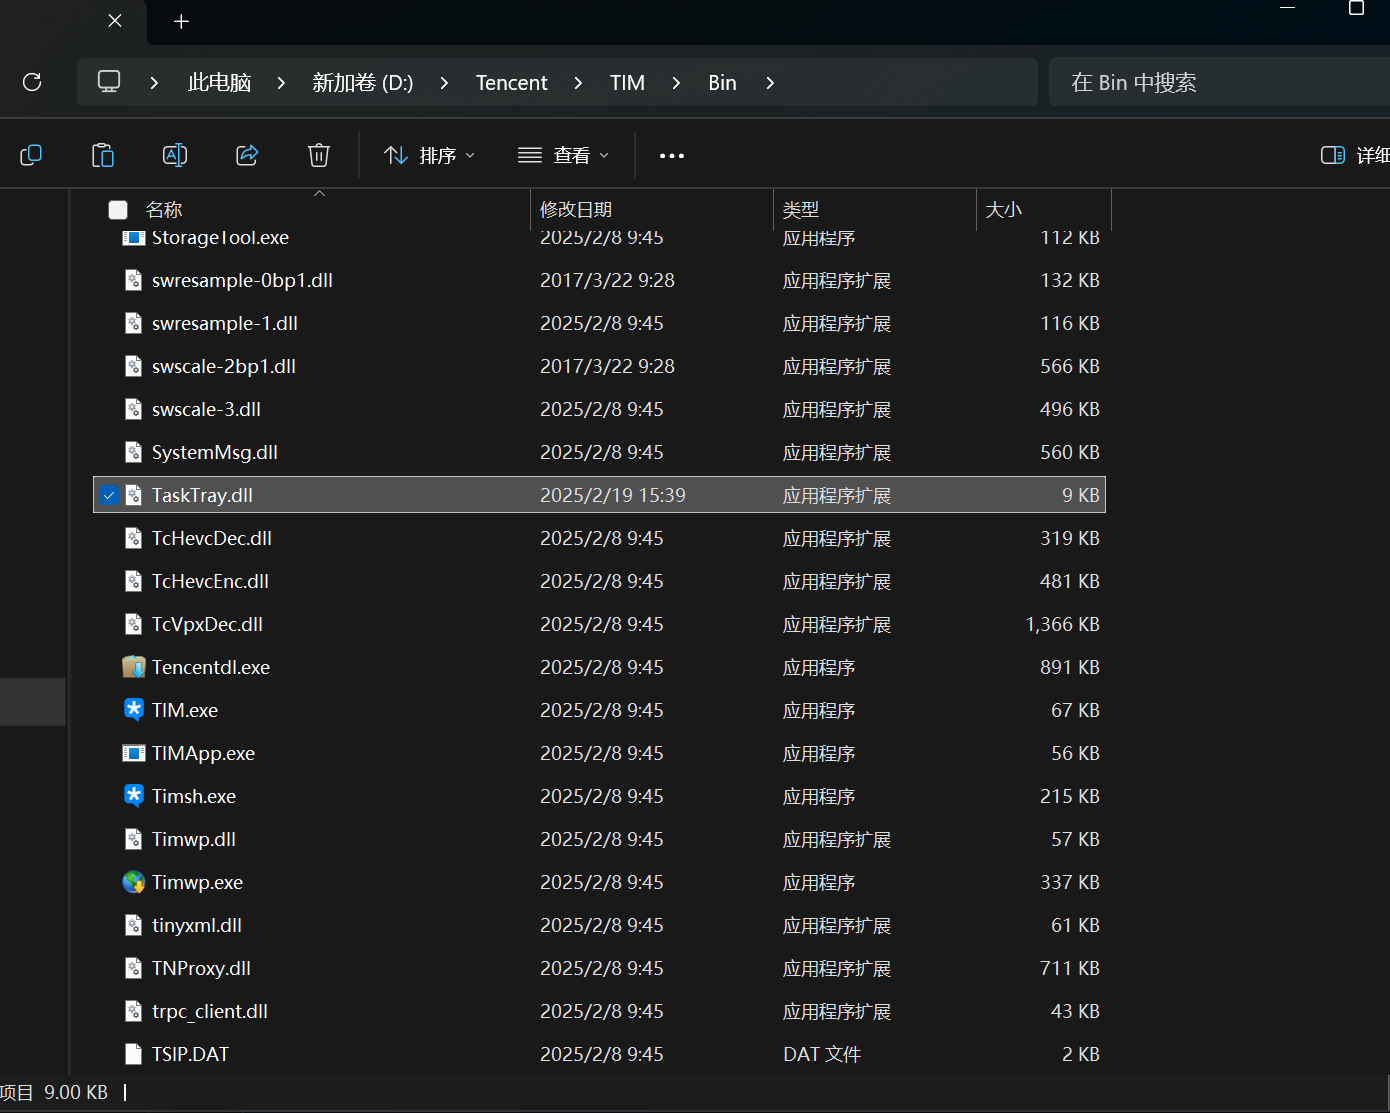Select the TcHevcEnc.dll file
The height and width of the screenshot is (1113, 1390).
tap(599, 582)
